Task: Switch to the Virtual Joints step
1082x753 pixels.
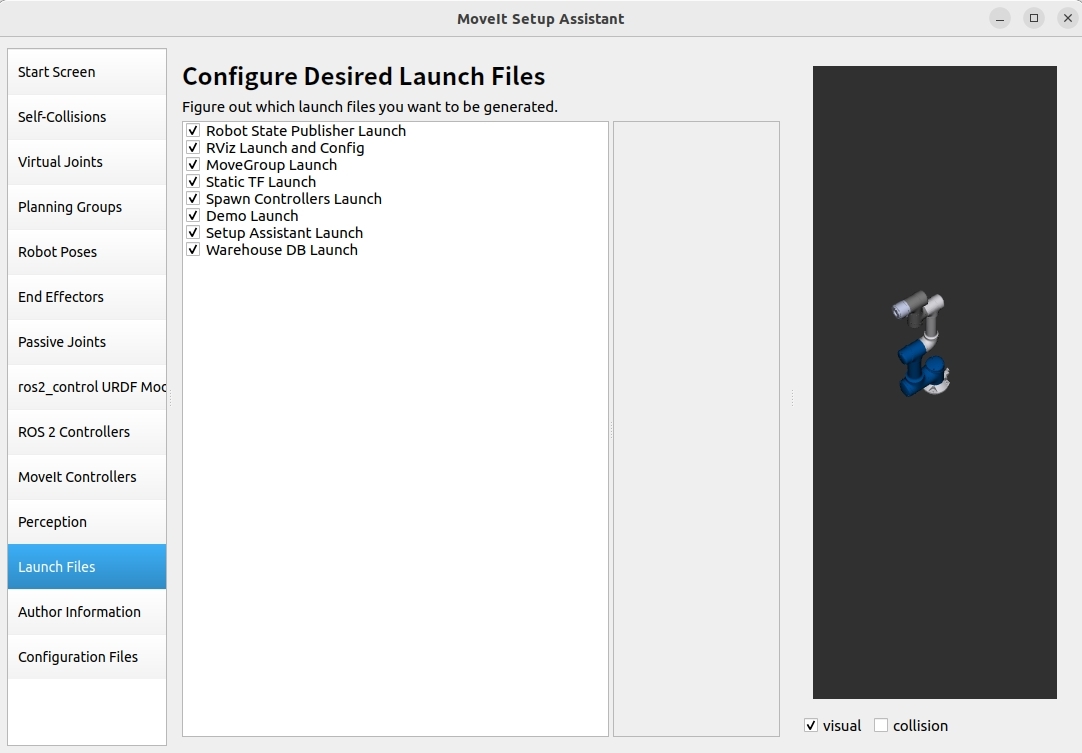Action: click(x=87, y=162)
